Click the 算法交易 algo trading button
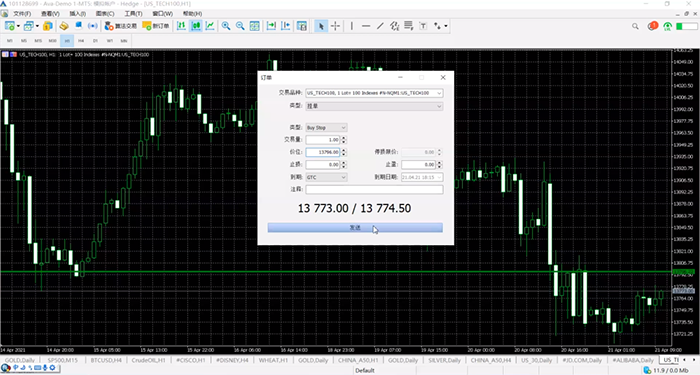 [121, 26]
